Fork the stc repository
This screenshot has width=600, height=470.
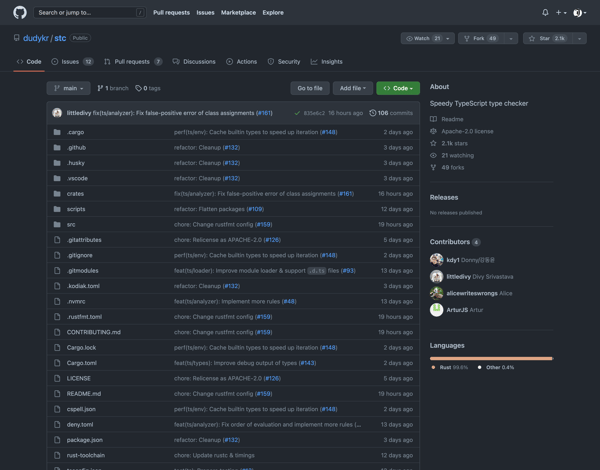coord(481,38)
